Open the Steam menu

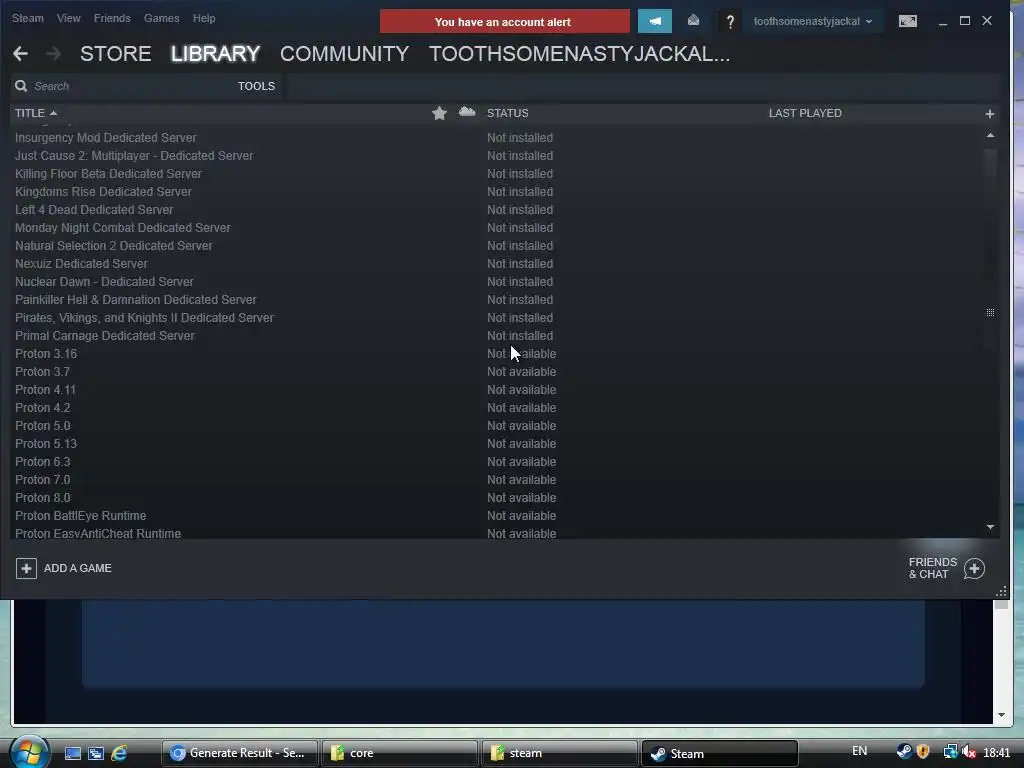pos(27,18)
